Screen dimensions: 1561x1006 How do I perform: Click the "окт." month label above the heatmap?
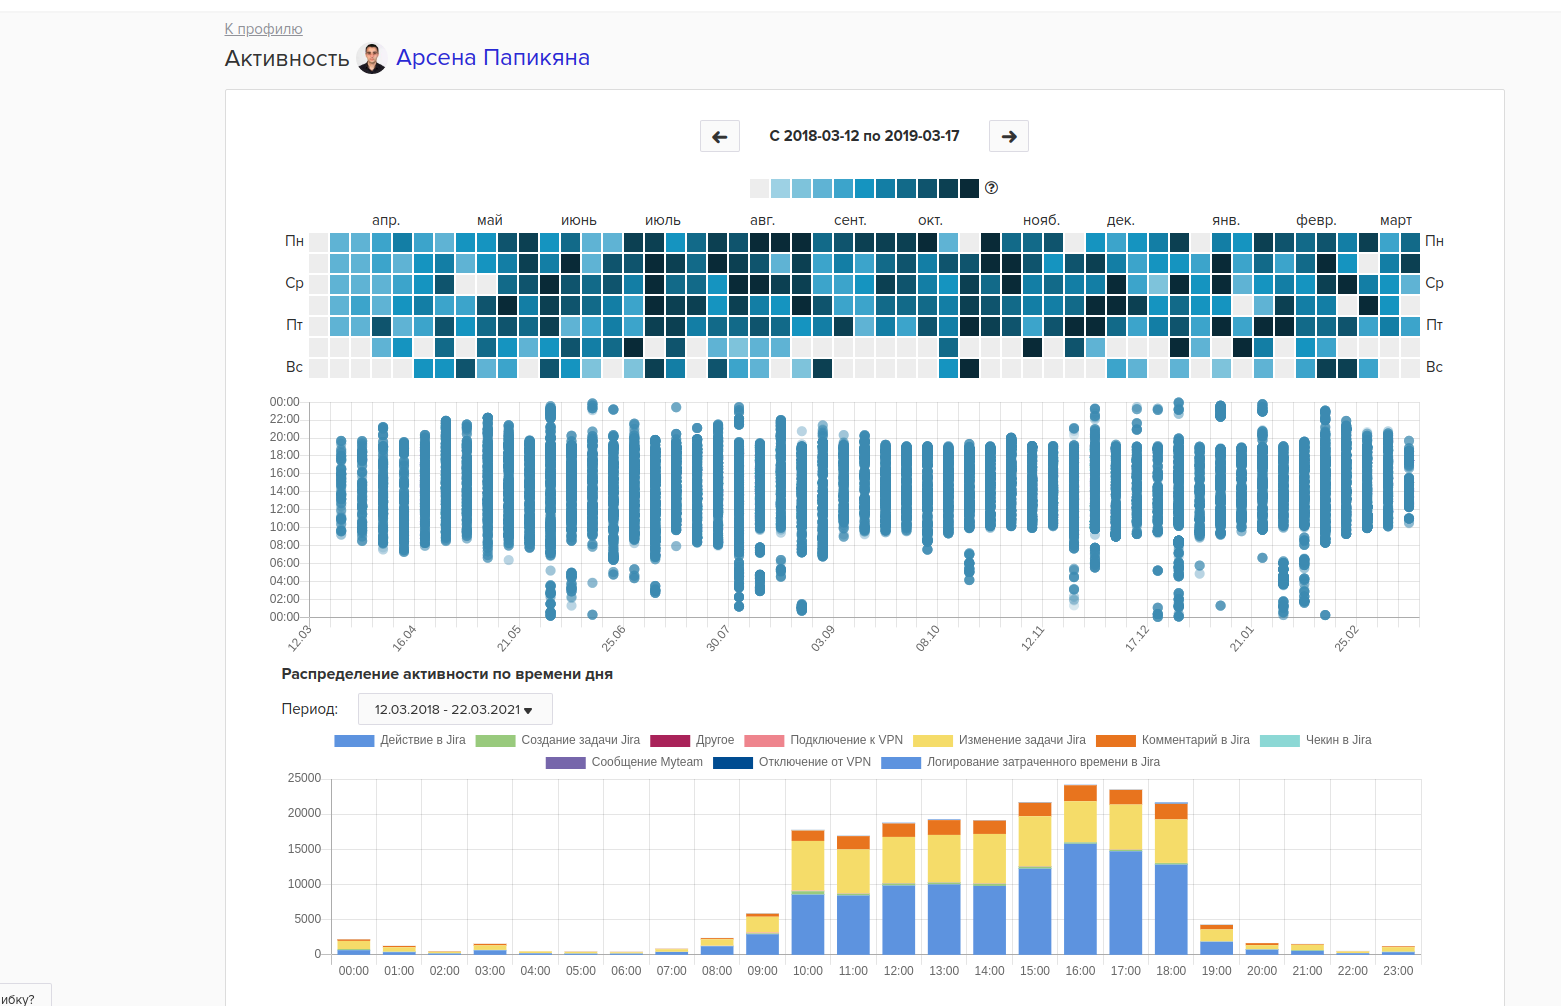pyautogui.click(x=931, y=220)
